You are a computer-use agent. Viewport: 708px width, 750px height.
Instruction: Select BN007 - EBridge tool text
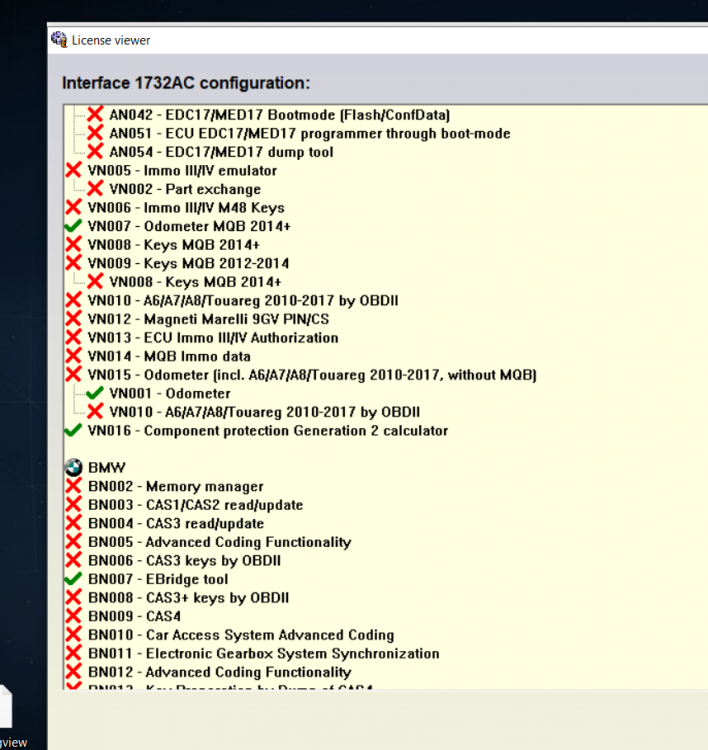pos(158,579)
